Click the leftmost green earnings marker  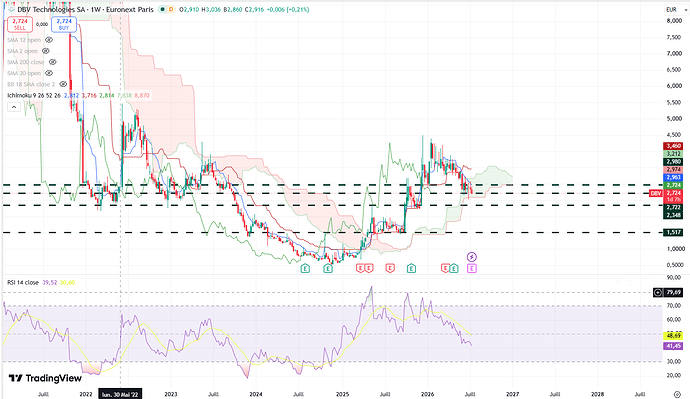point(305,268)
